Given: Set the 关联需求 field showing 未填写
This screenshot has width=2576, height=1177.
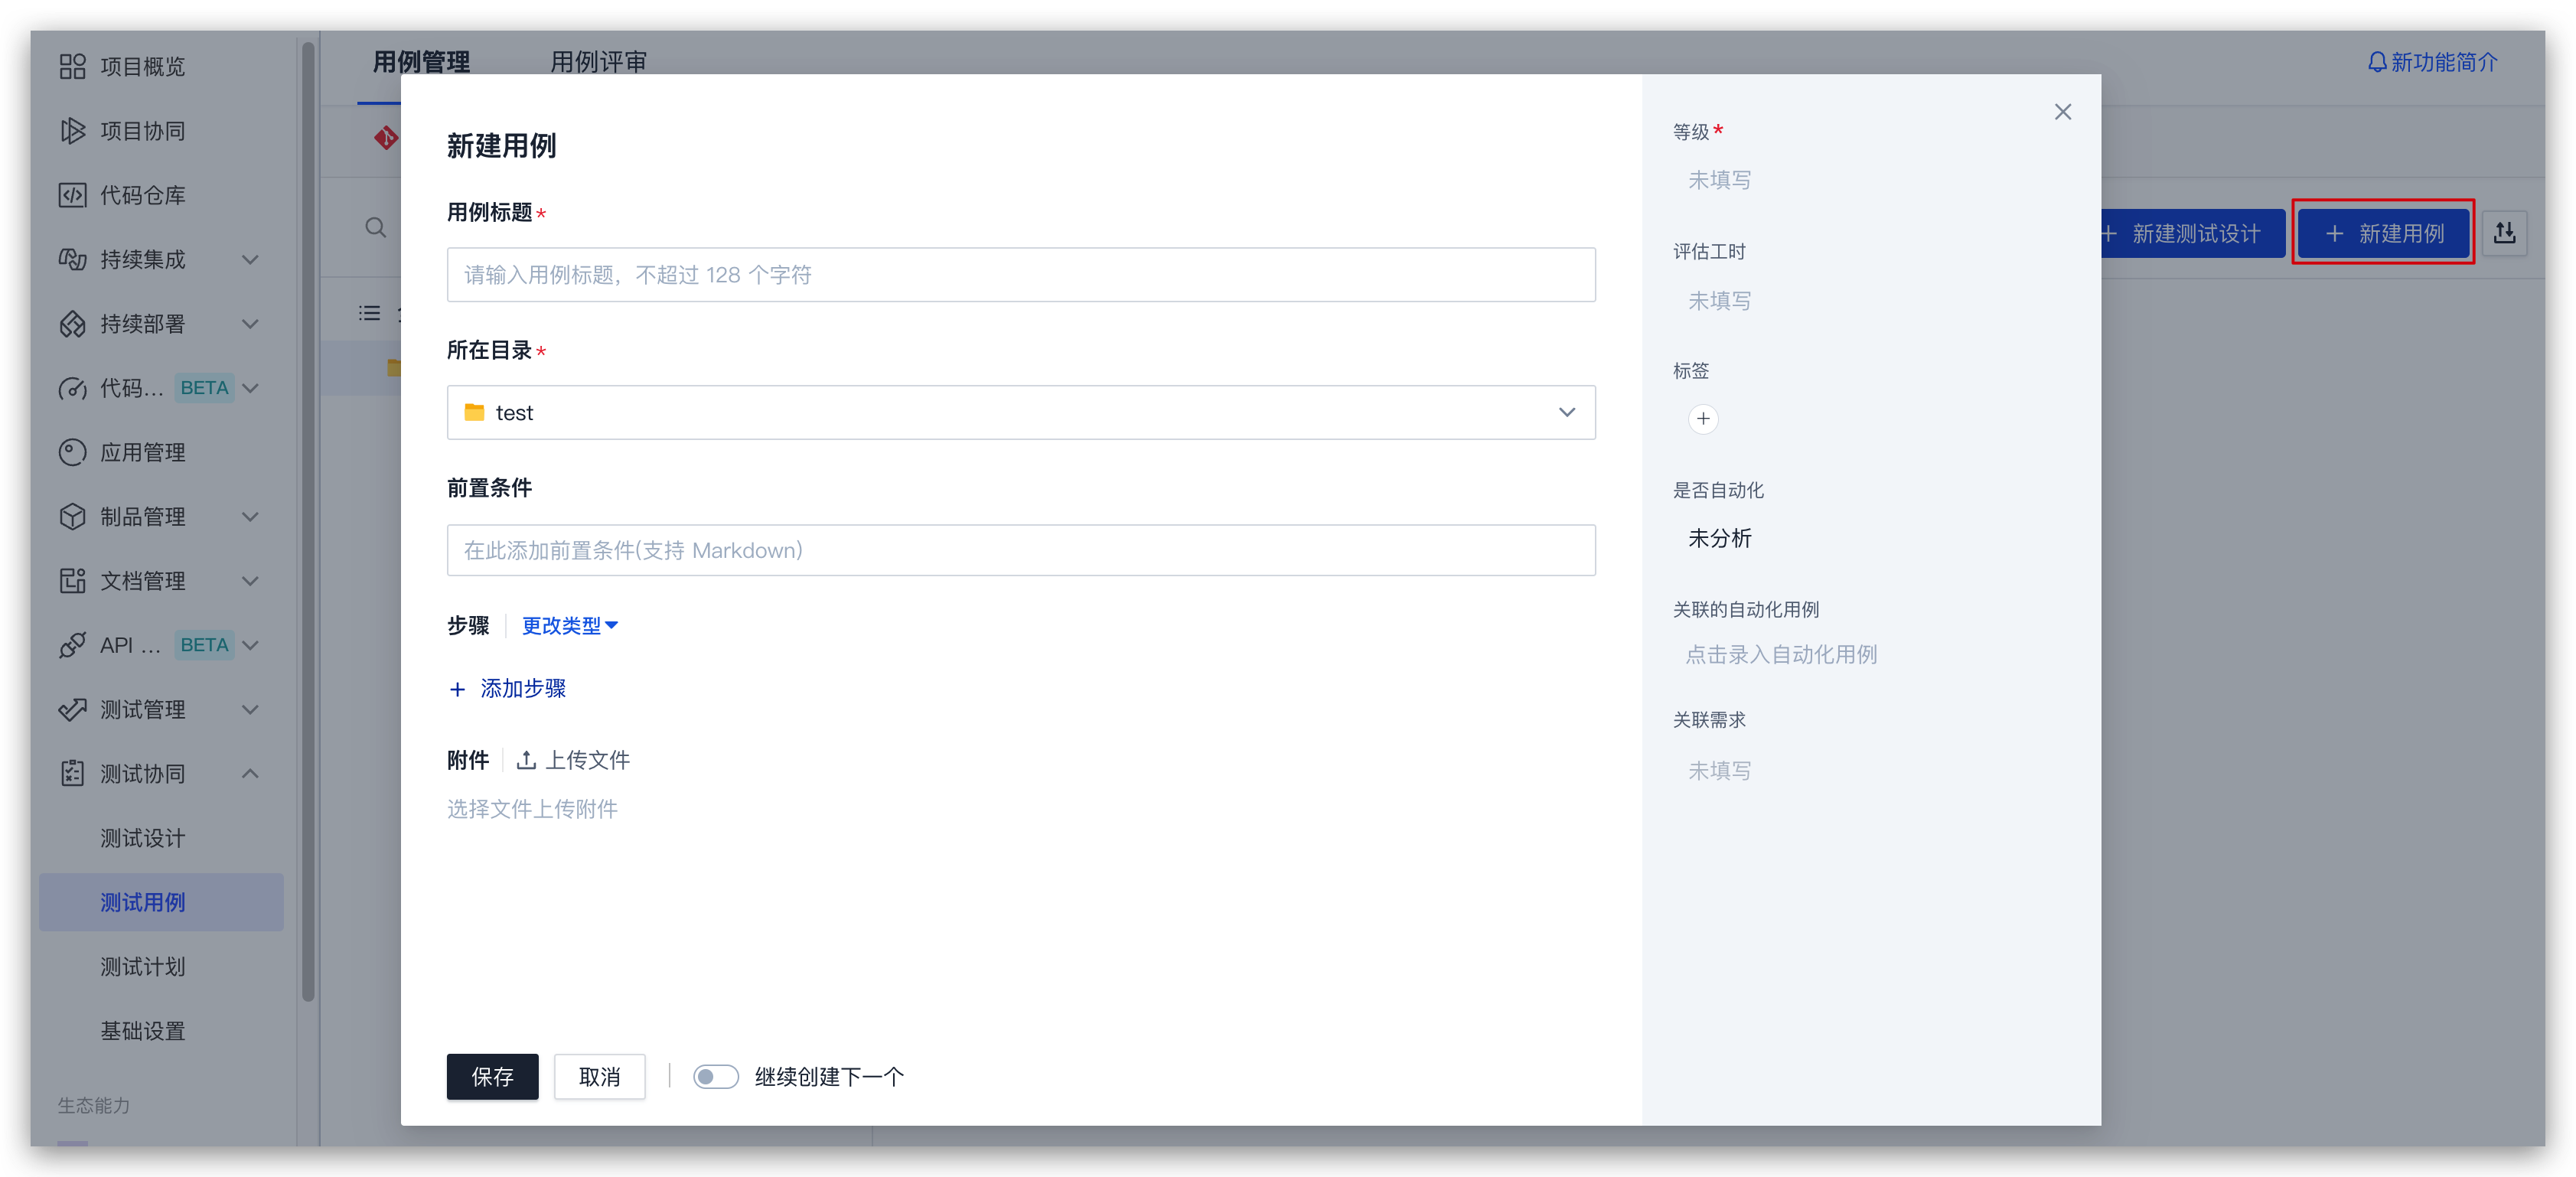Looking at the screenshot, I should pos(1719,771).
